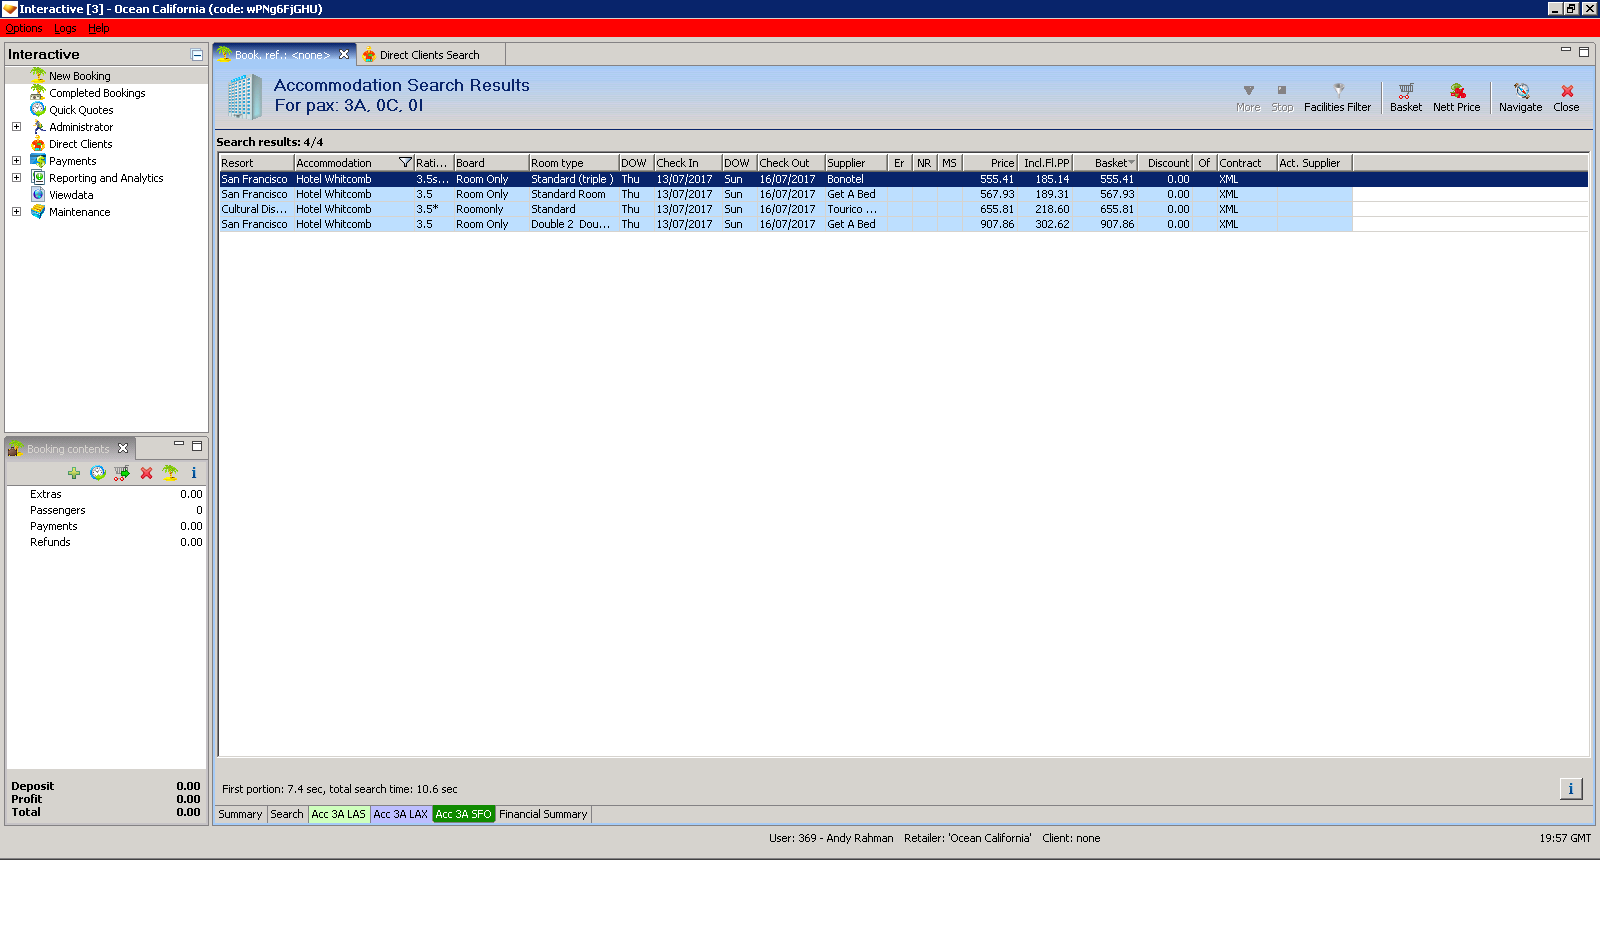The width and height of the screenshot is (1600, 926).
Task: Open the Financial Summary tab
Action: (543, 814)
